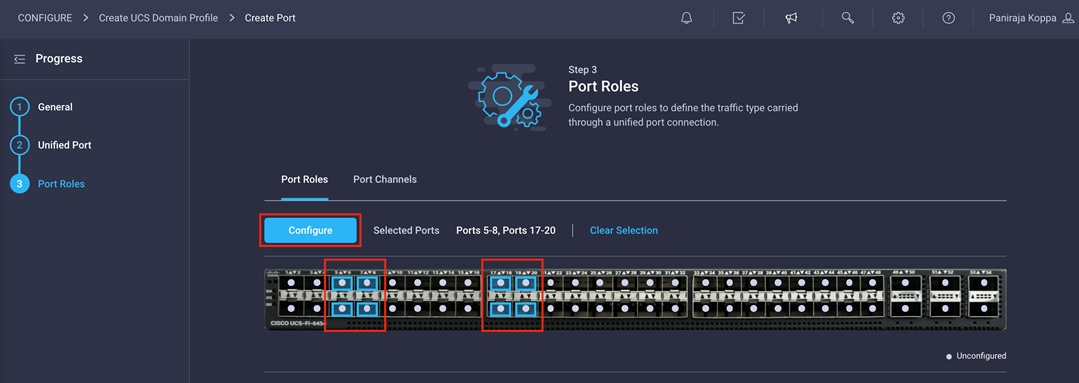The height and width of the screenshot is (383, 1079).
Task: Click the 'Step 3' heading text
Action: pyautogui.click(x=583, y=69)
